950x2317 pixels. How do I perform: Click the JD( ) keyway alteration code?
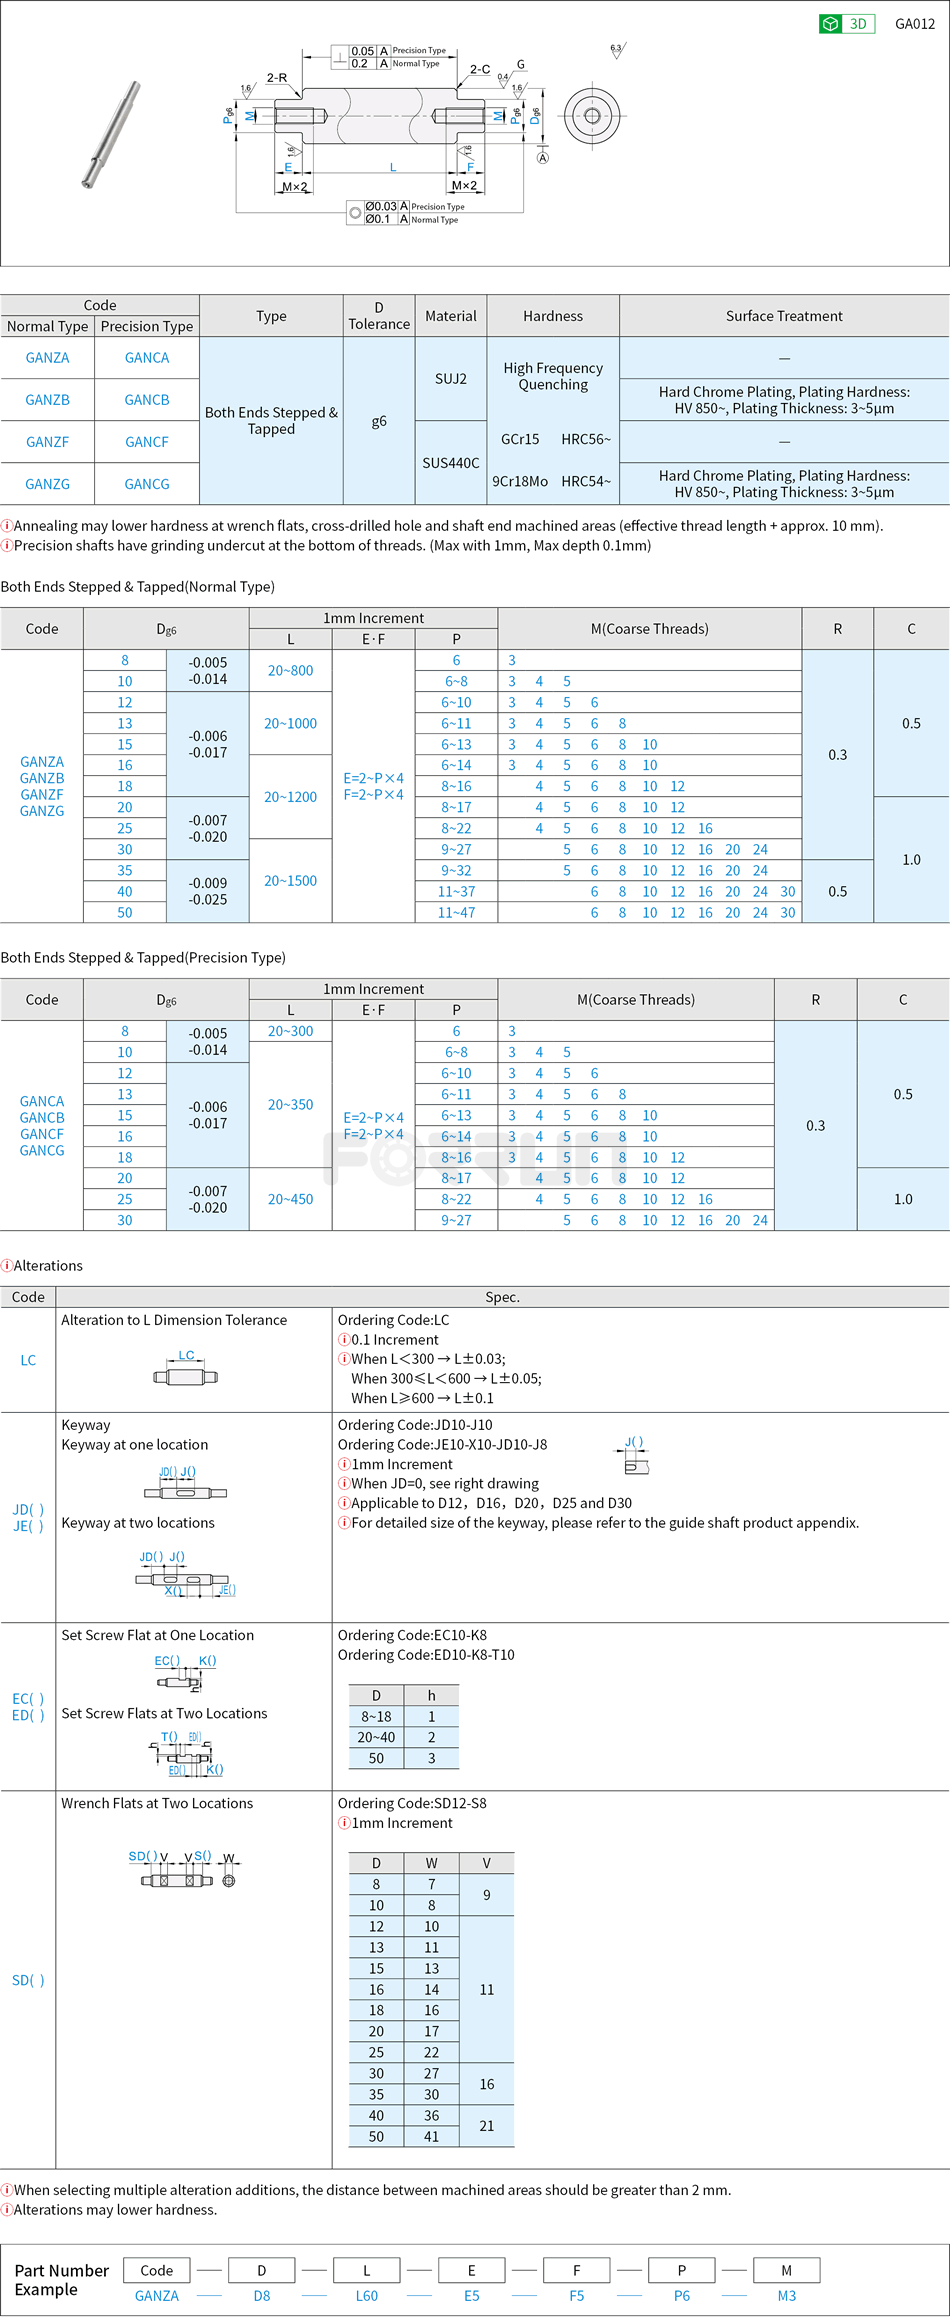[28, 1510]
